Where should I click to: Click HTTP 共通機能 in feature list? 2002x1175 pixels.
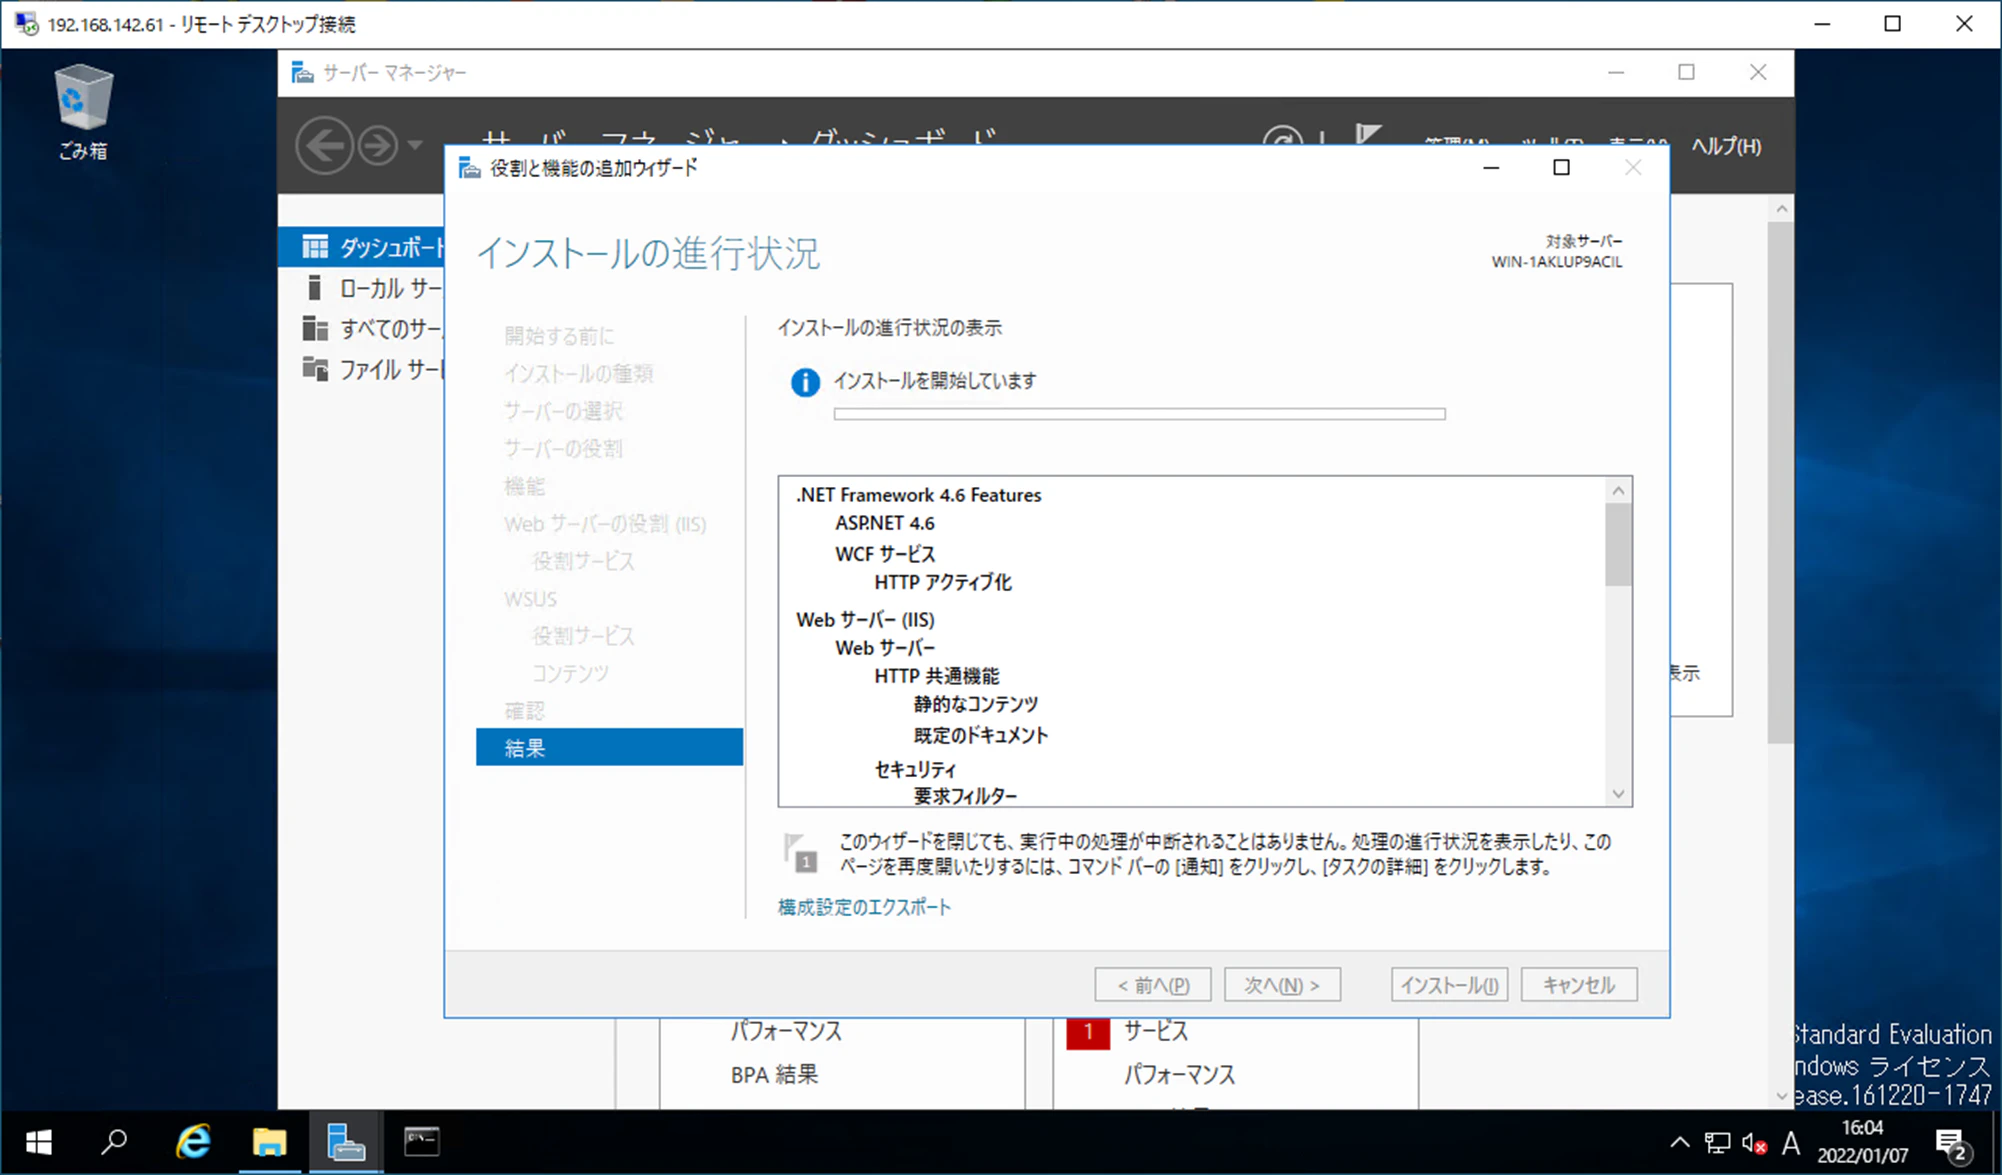[x=936, y=676]
